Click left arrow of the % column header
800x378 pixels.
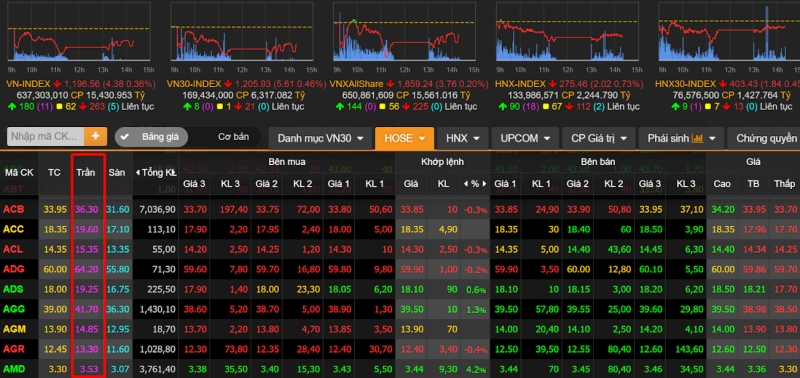point(466,184)
